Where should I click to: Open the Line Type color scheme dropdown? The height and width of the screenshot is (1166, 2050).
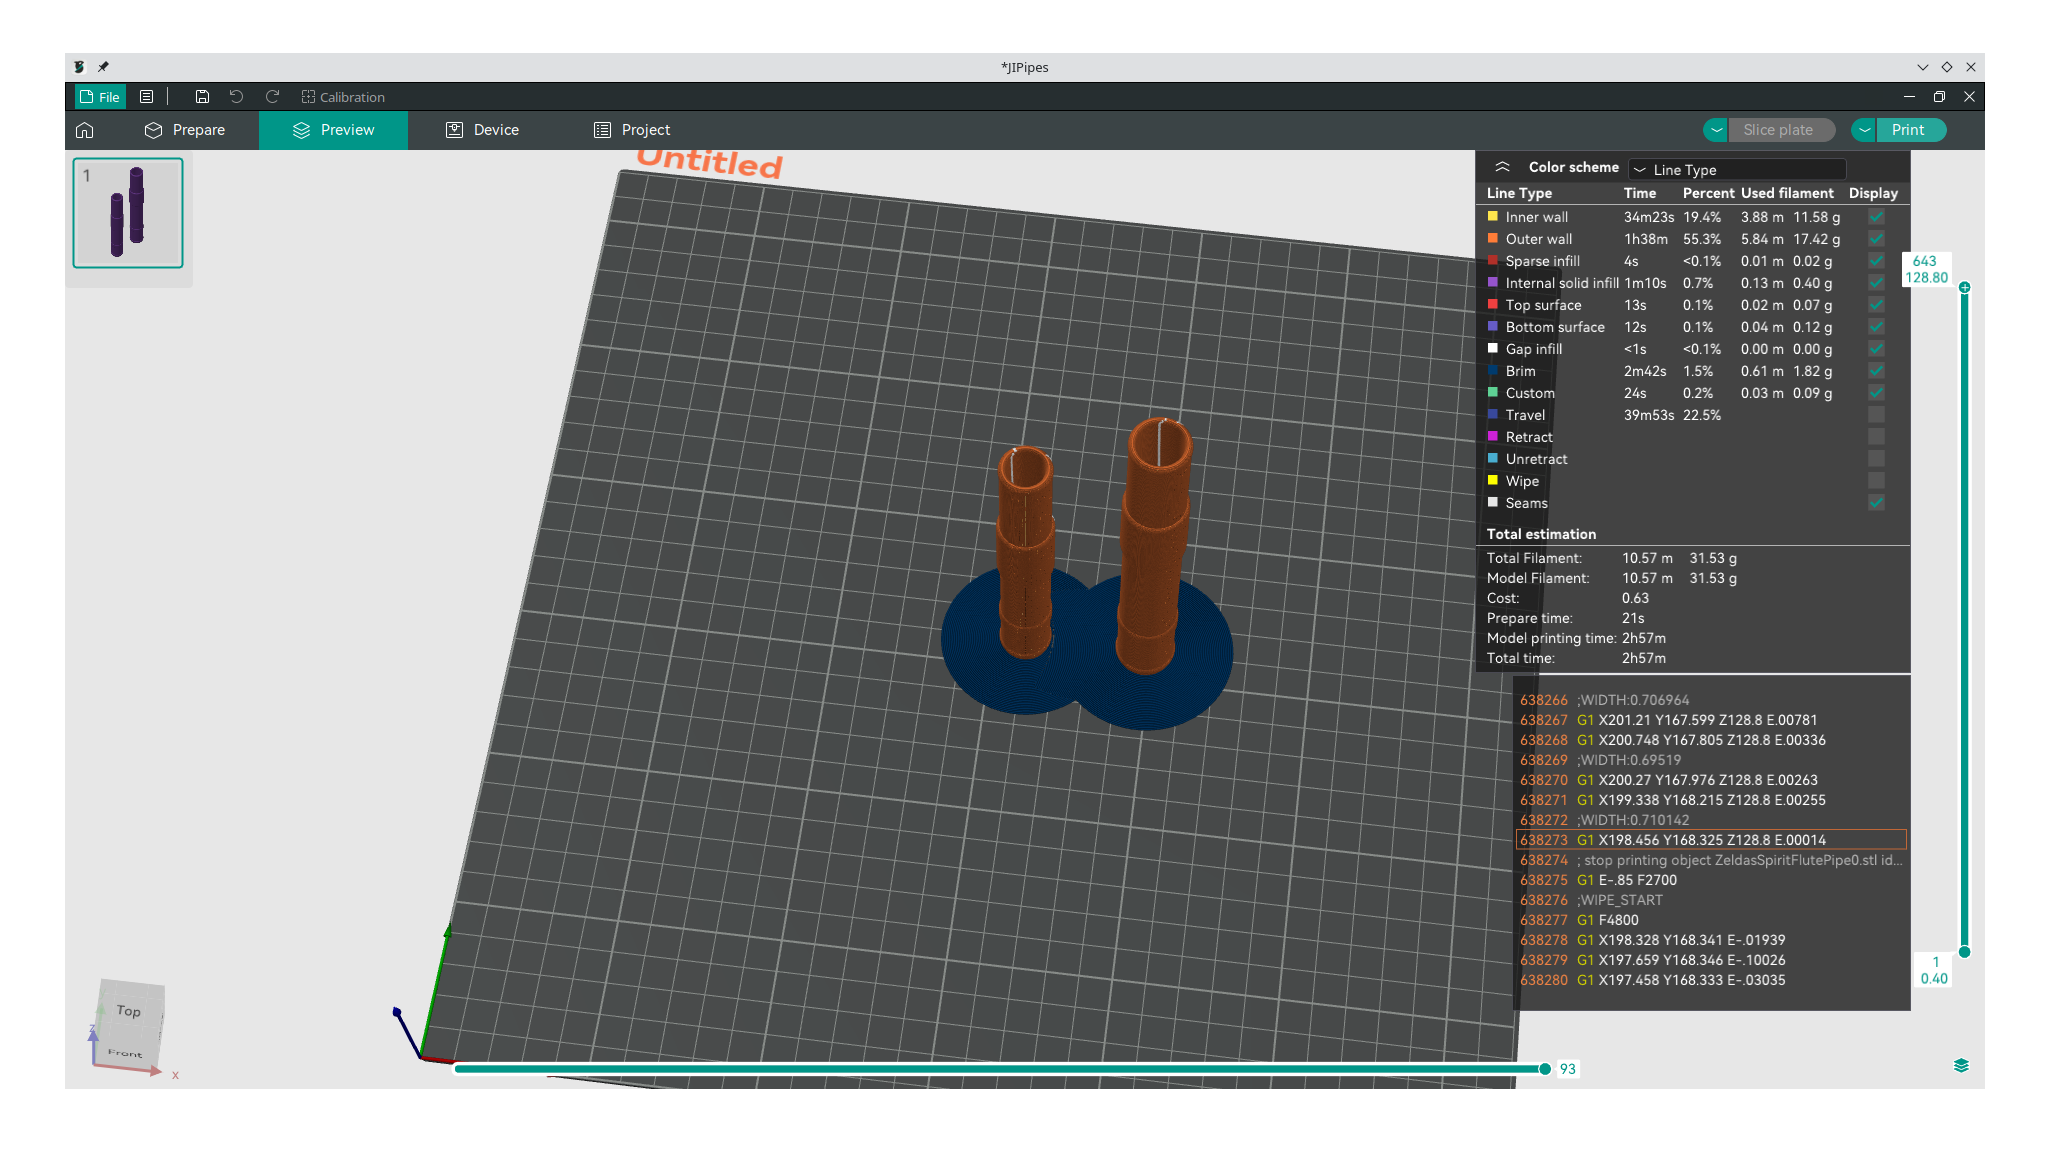click(x=1737, y=169)
